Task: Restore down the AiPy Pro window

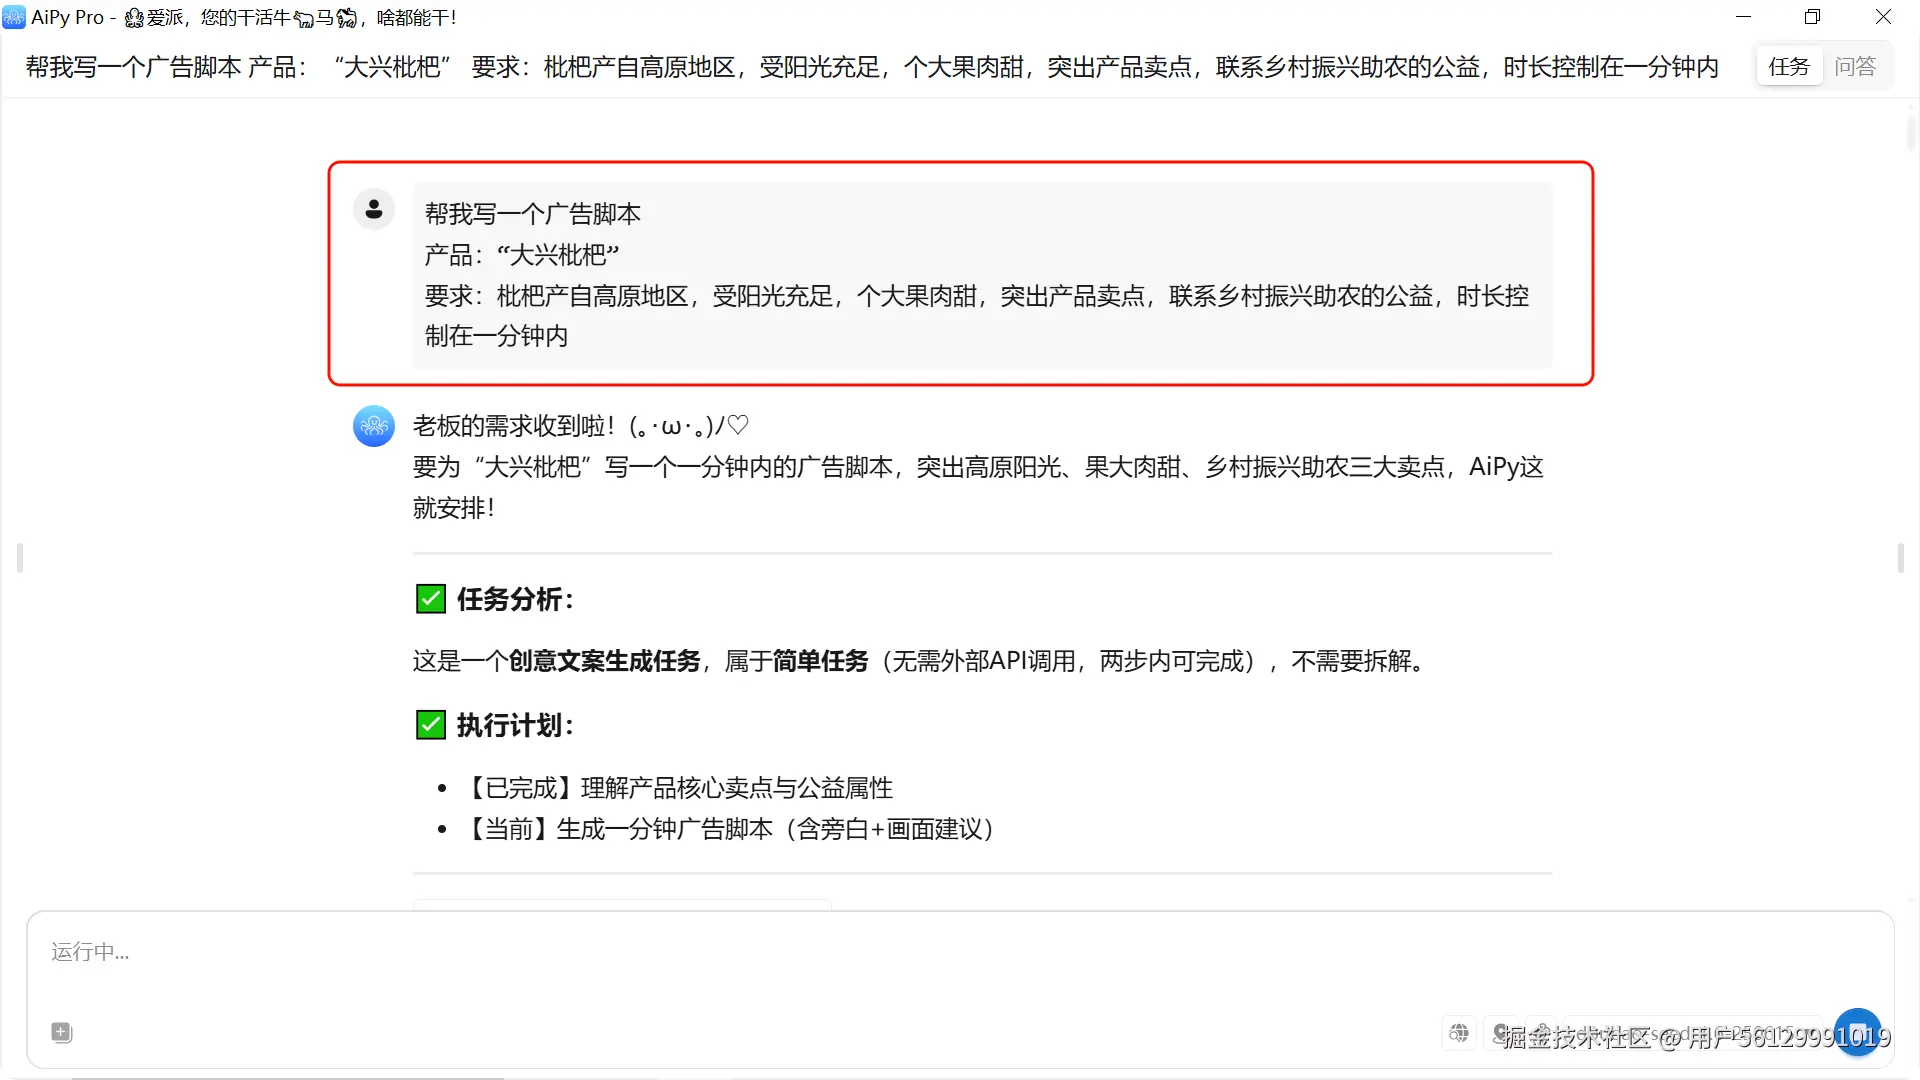Action: coord(1812,17)
